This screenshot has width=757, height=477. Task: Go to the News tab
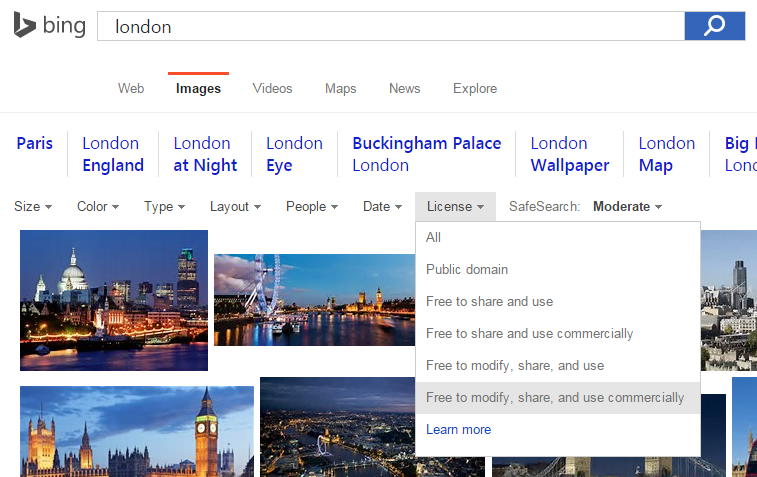click(x=405, y=88)
